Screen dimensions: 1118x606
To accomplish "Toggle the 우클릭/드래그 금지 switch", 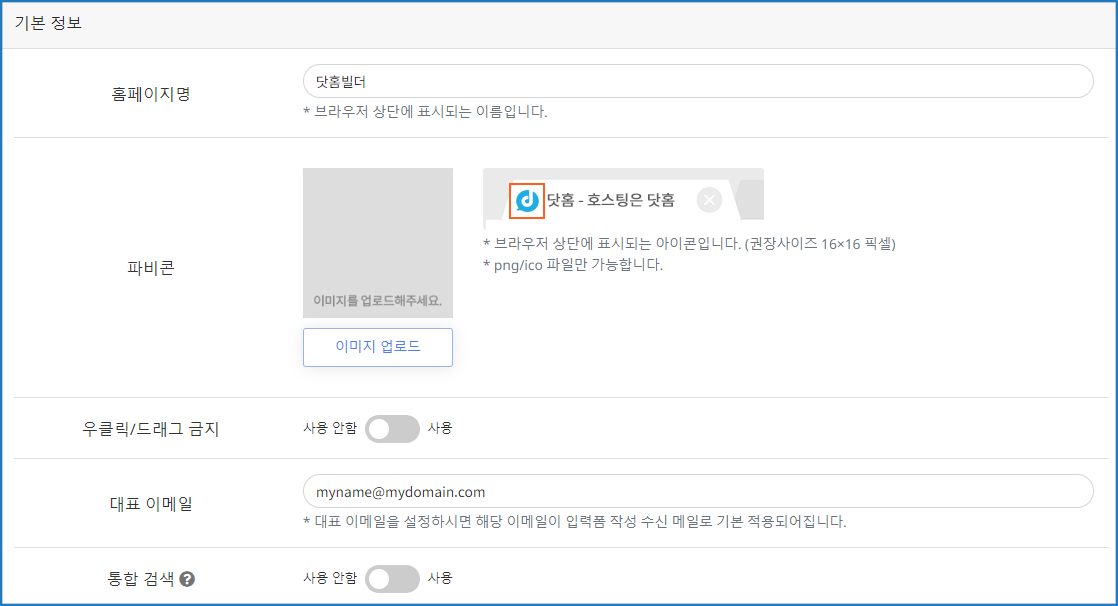I will tap(392, 429).
